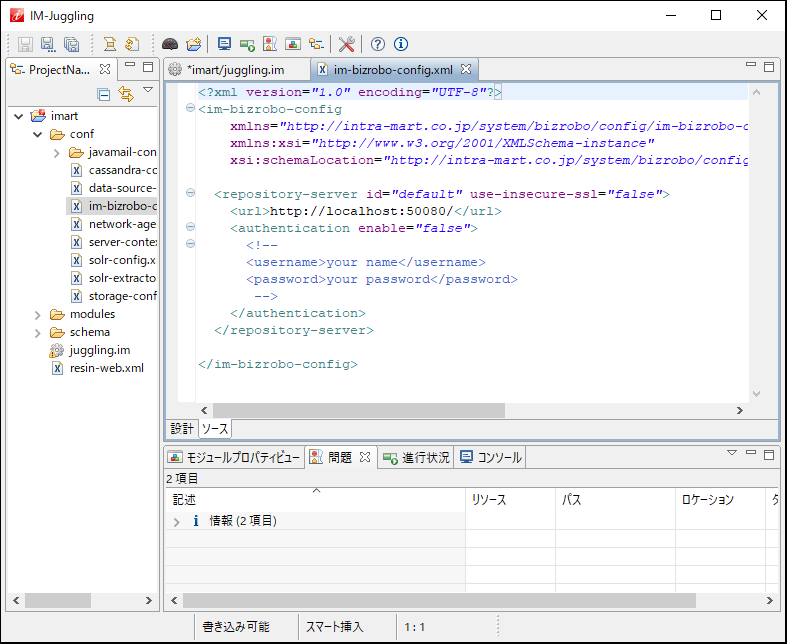
Task: Collapse all in ProjectNavigator panel
Action: (103, 94)
